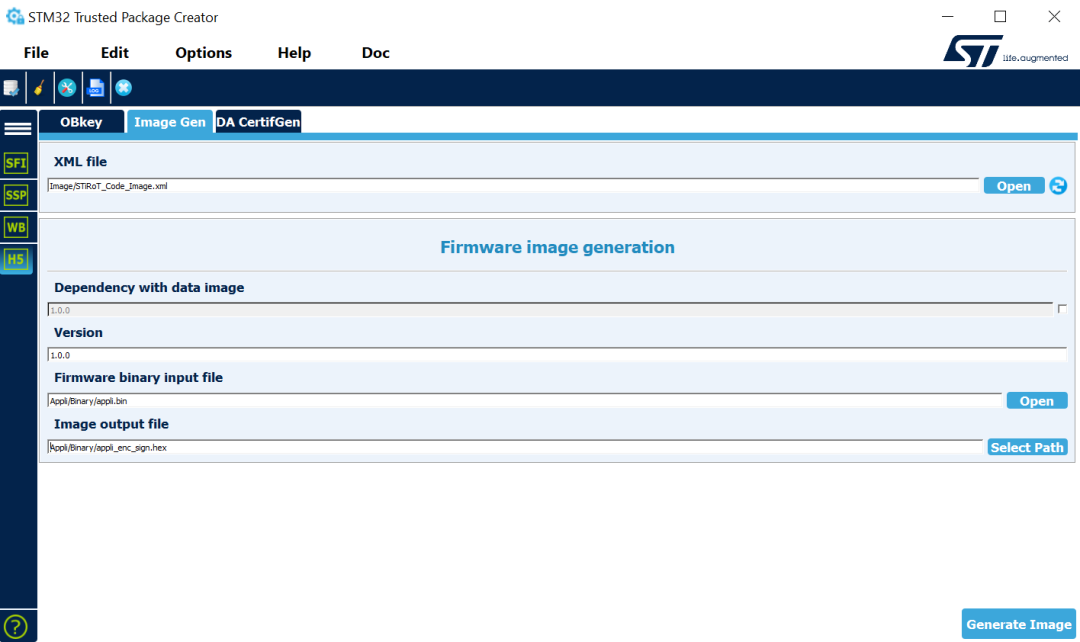Click the refresh icon next to XML Open
1080x642 pixels.
click(x=1058, y=186)
